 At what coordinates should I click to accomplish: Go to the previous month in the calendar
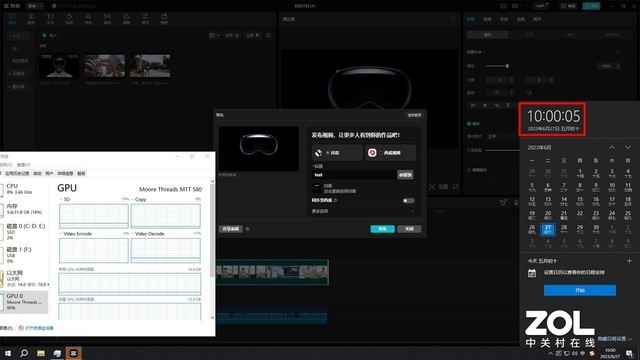pos(612,147)
